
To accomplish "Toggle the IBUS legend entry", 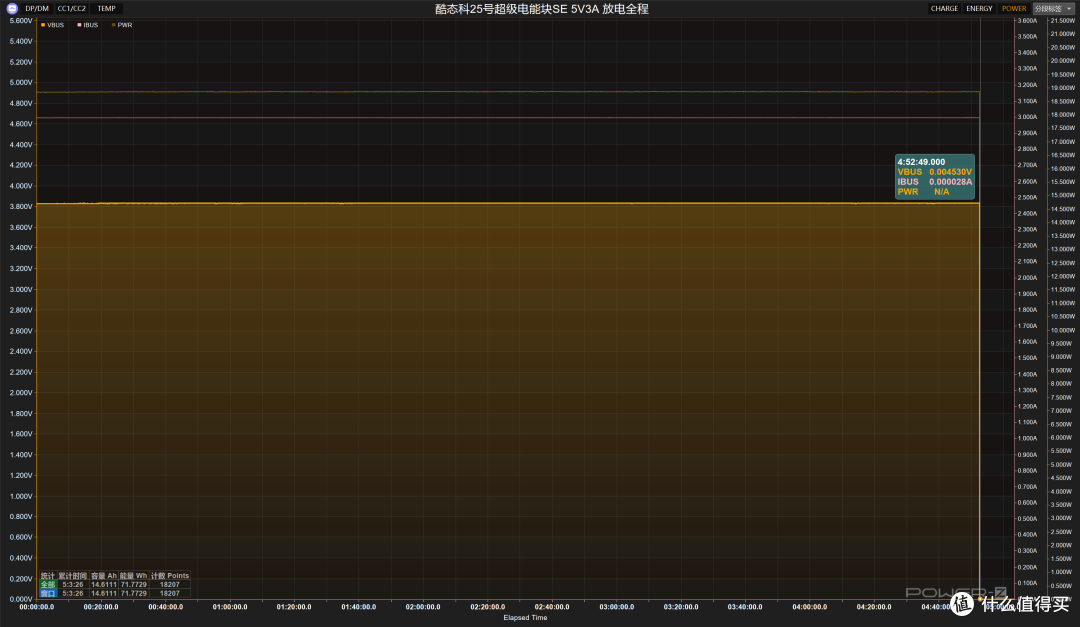I will click(87, 25).
